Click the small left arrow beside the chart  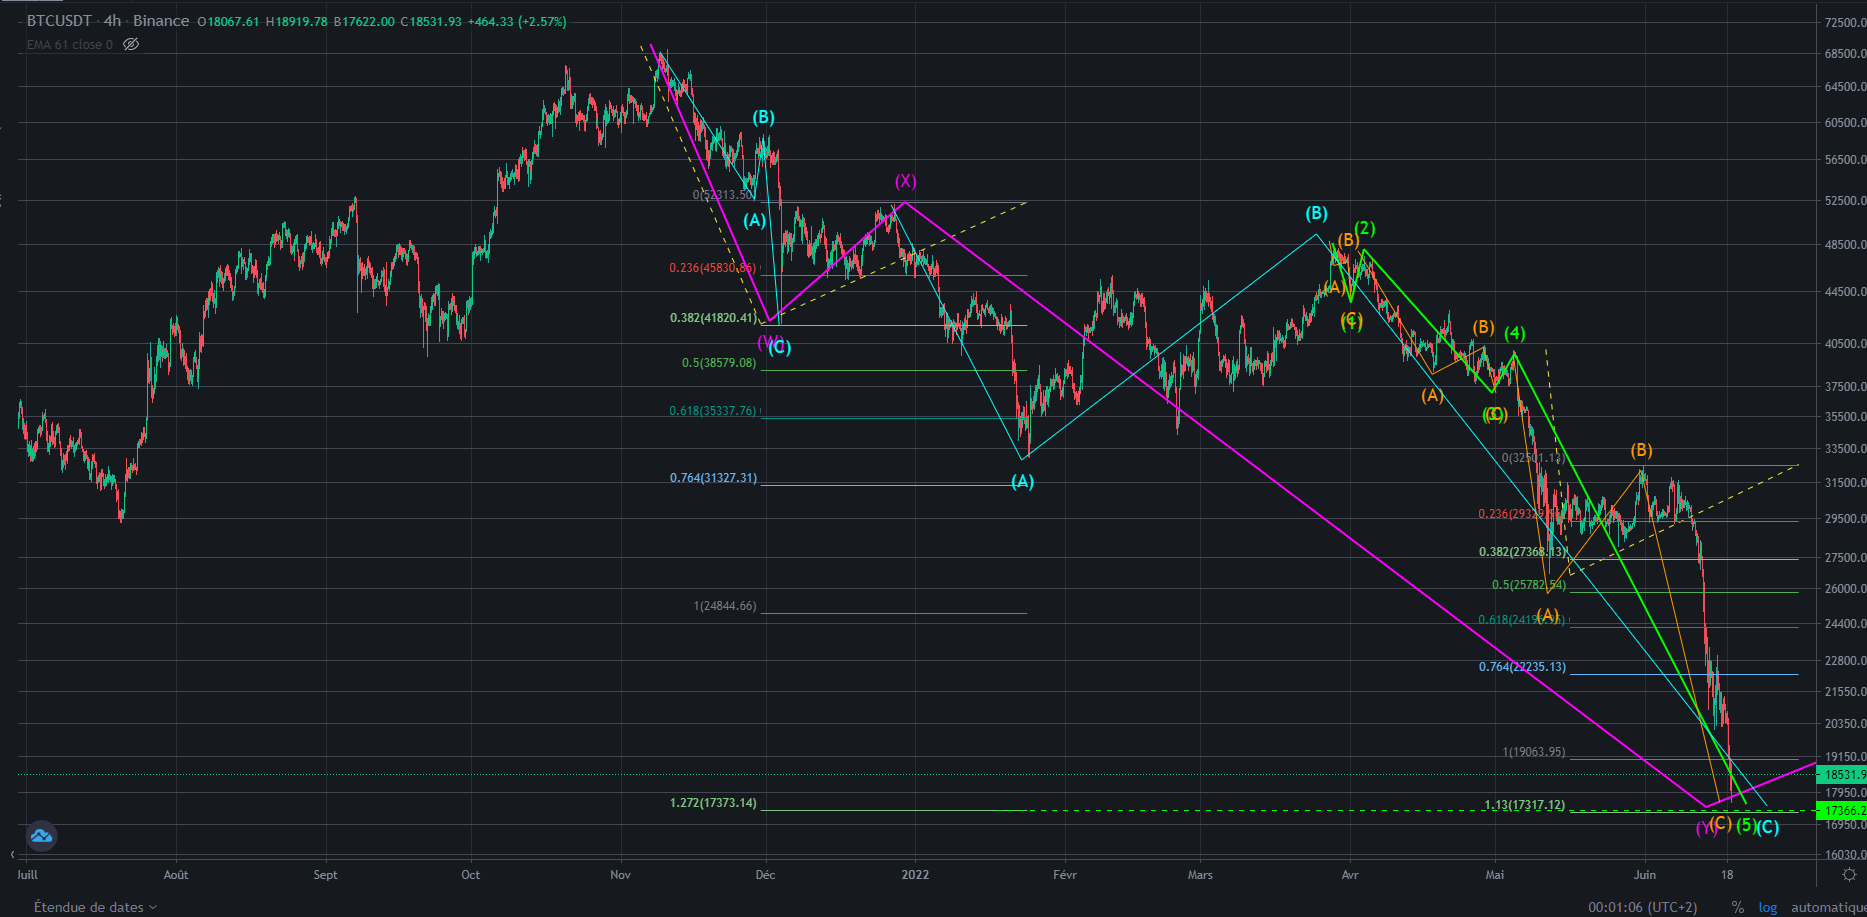coord(13,854)
